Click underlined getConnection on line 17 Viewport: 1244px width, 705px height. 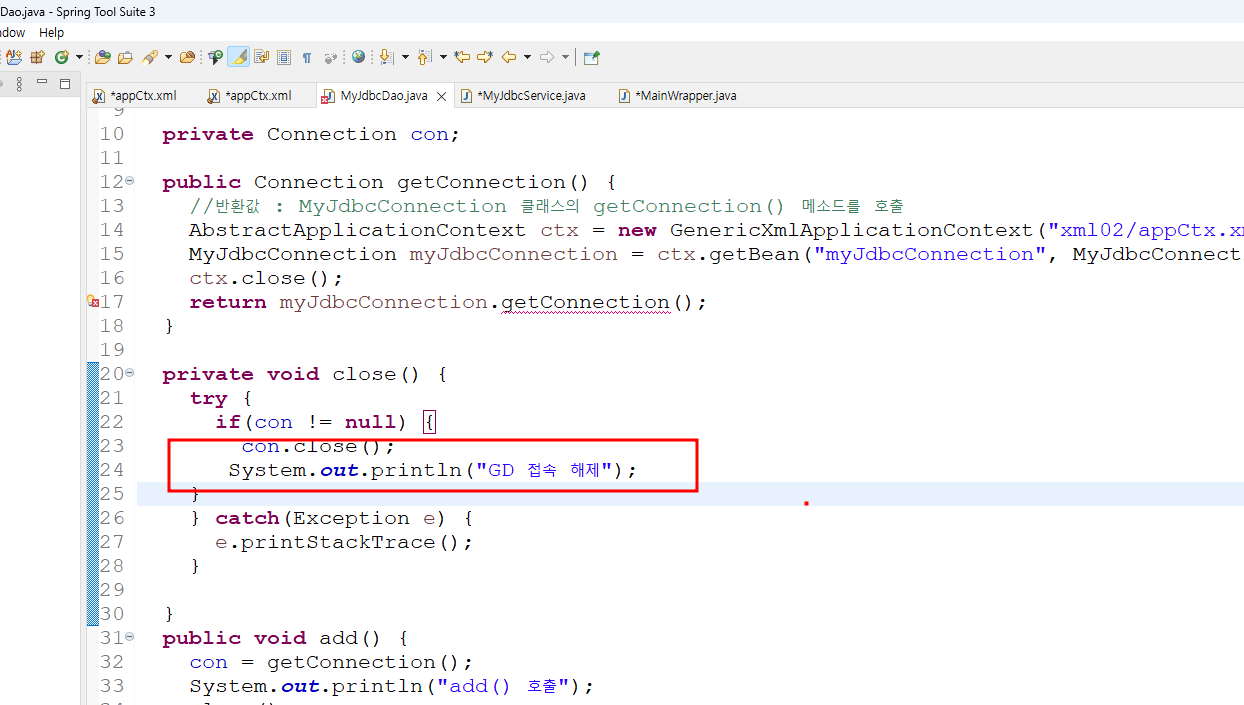(585, 302)
